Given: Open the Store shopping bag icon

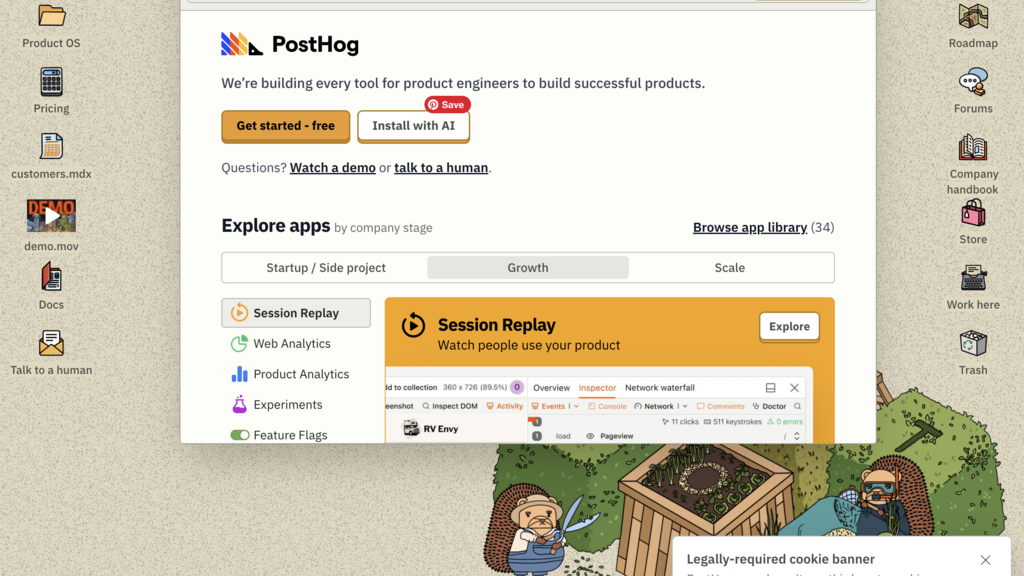Looking at the screenshot, I should (973, 214).
